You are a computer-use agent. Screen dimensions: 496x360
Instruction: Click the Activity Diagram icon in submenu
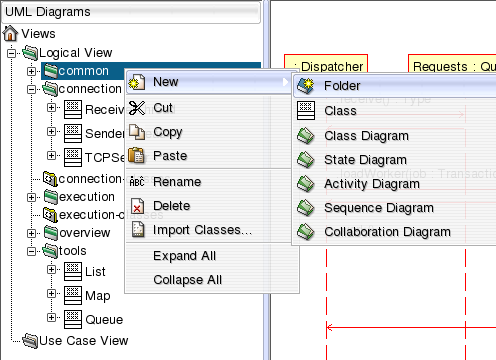click(x=306, y=184)
